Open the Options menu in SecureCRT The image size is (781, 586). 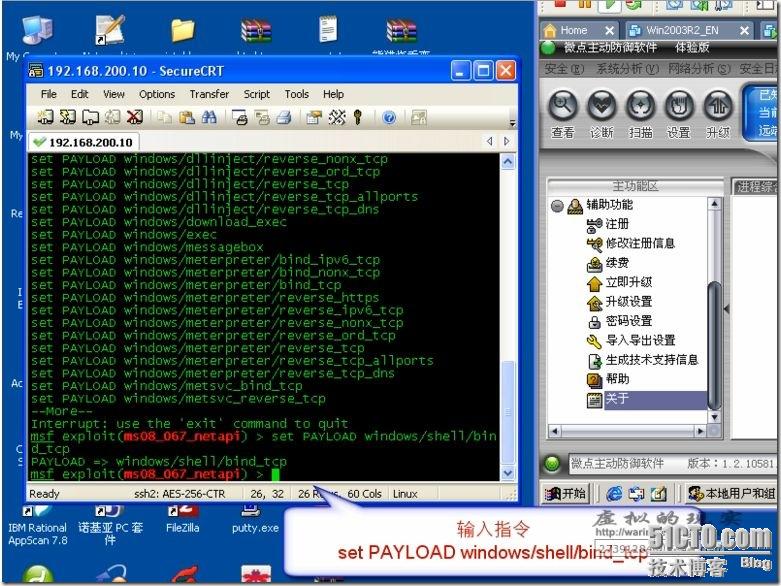pos(157,94)
